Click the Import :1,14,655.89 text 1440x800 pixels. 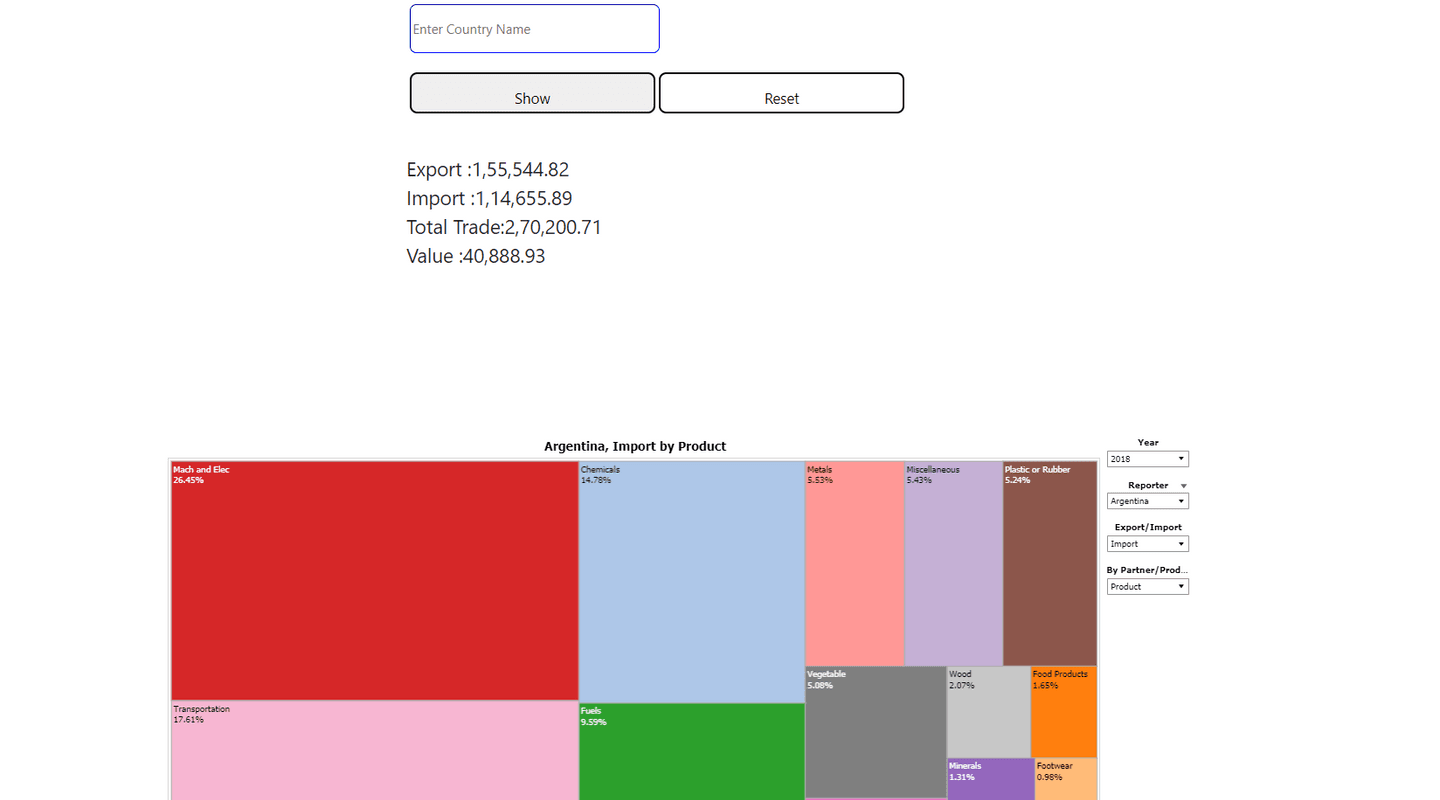click(x=490, y=199)
